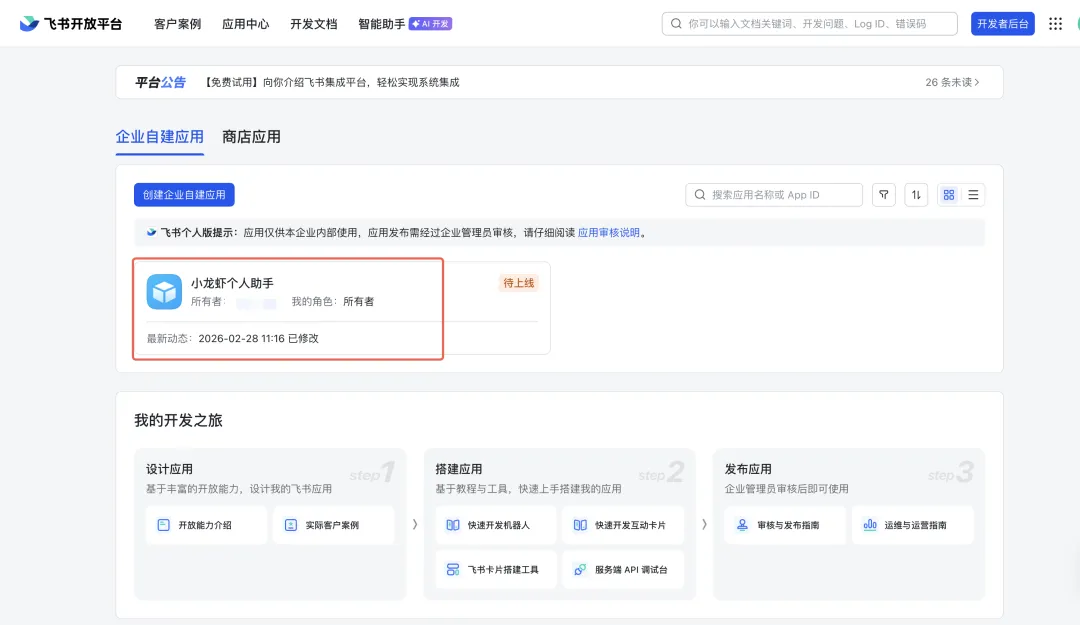
Task: Click the 小龙虾个人助手 app cube icon
Action: tap(164, 291)
